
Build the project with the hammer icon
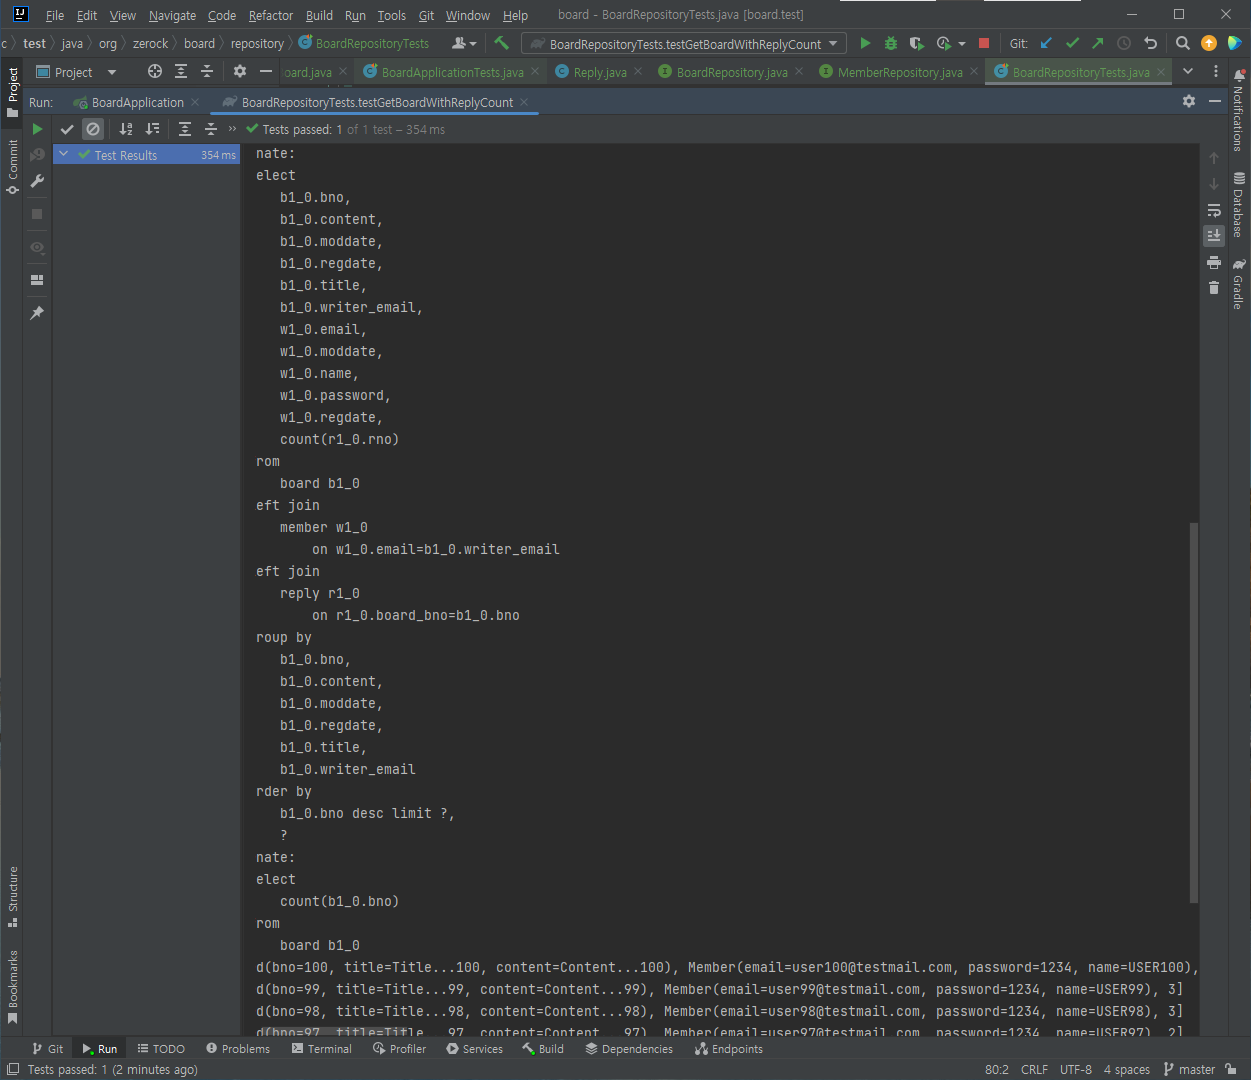(501, 43)
